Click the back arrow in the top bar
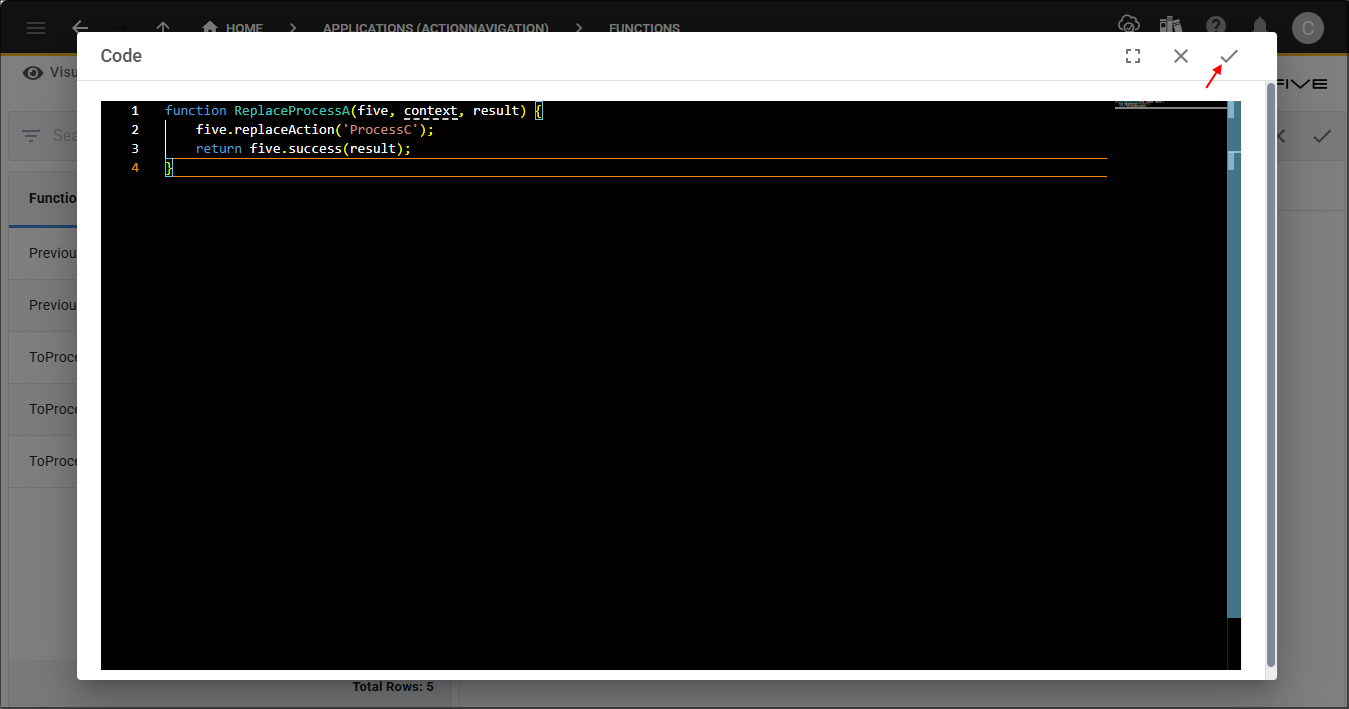Viewport: 1349px width, 709px height. pyautogui.click(x=81, y=28)
